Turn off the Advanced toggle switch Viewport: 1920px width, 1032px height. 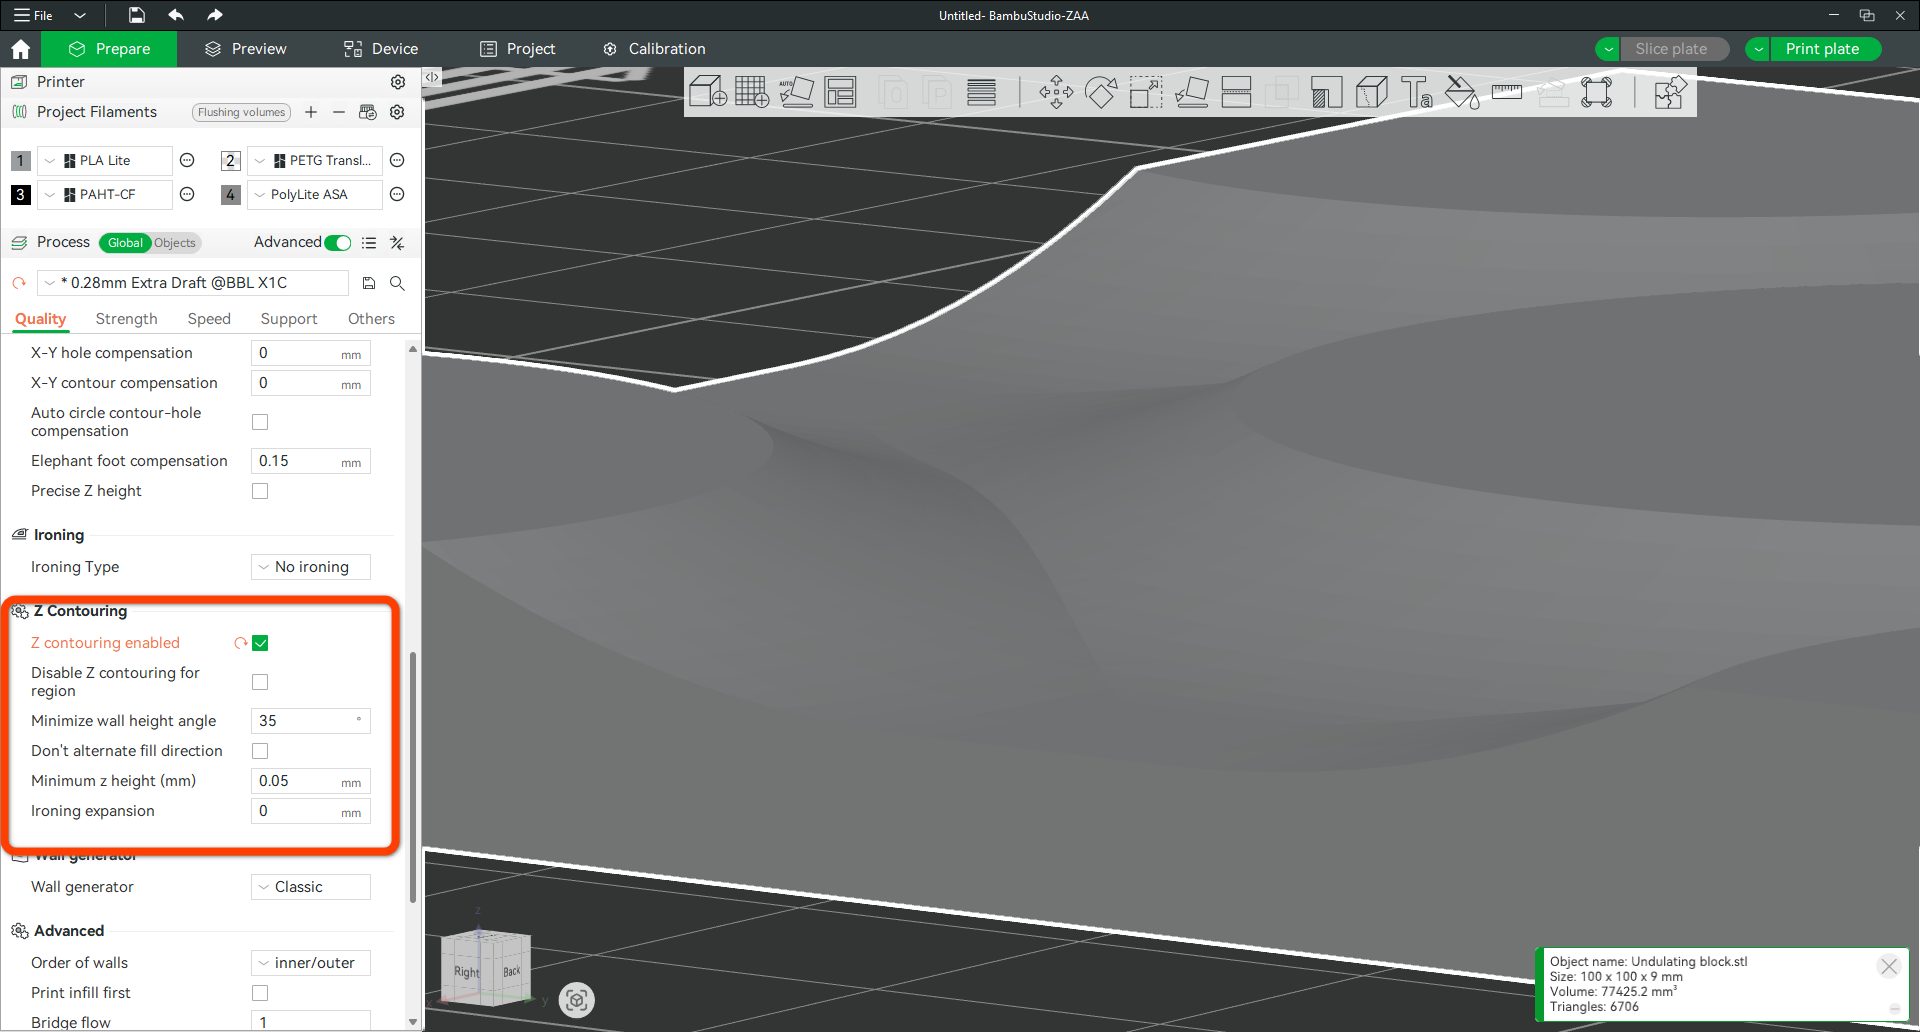[338, 243]
